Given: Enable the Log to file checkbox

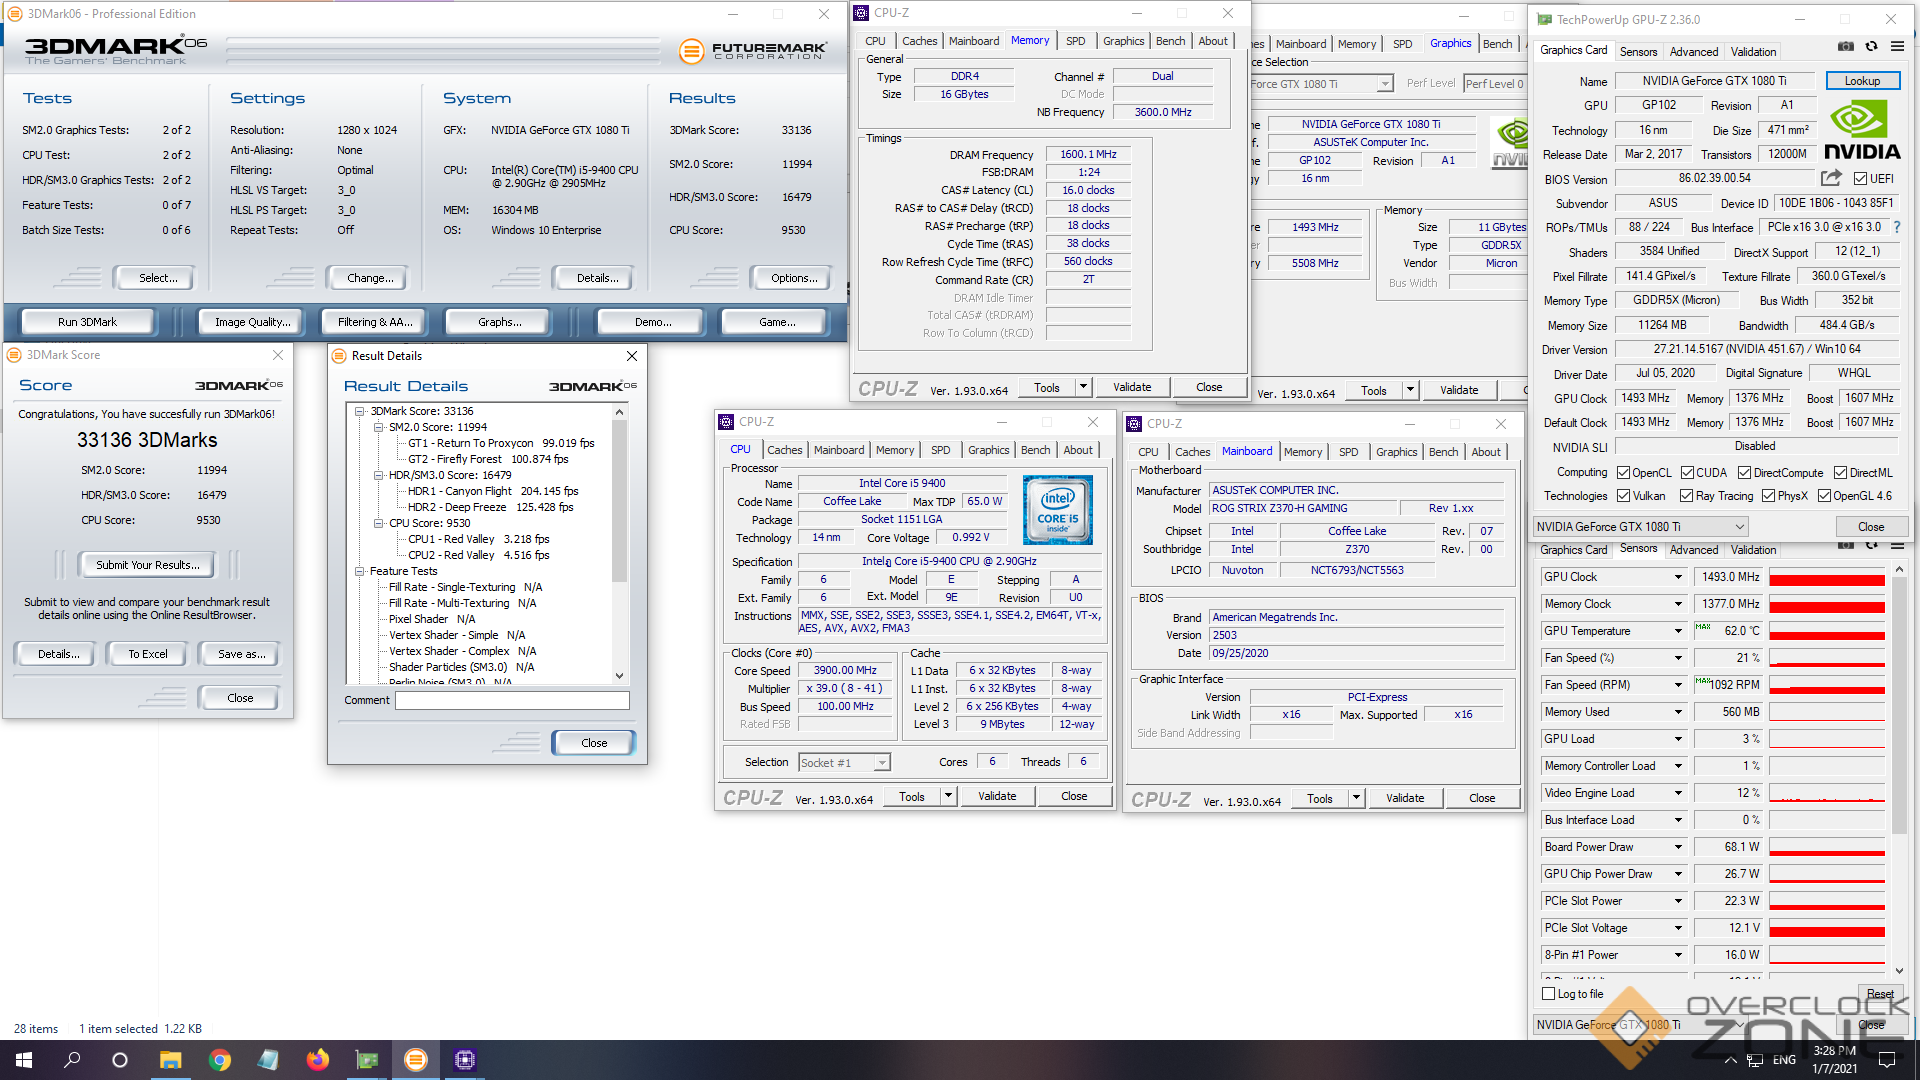Looking at the screenshot, I should (1549, 994).
